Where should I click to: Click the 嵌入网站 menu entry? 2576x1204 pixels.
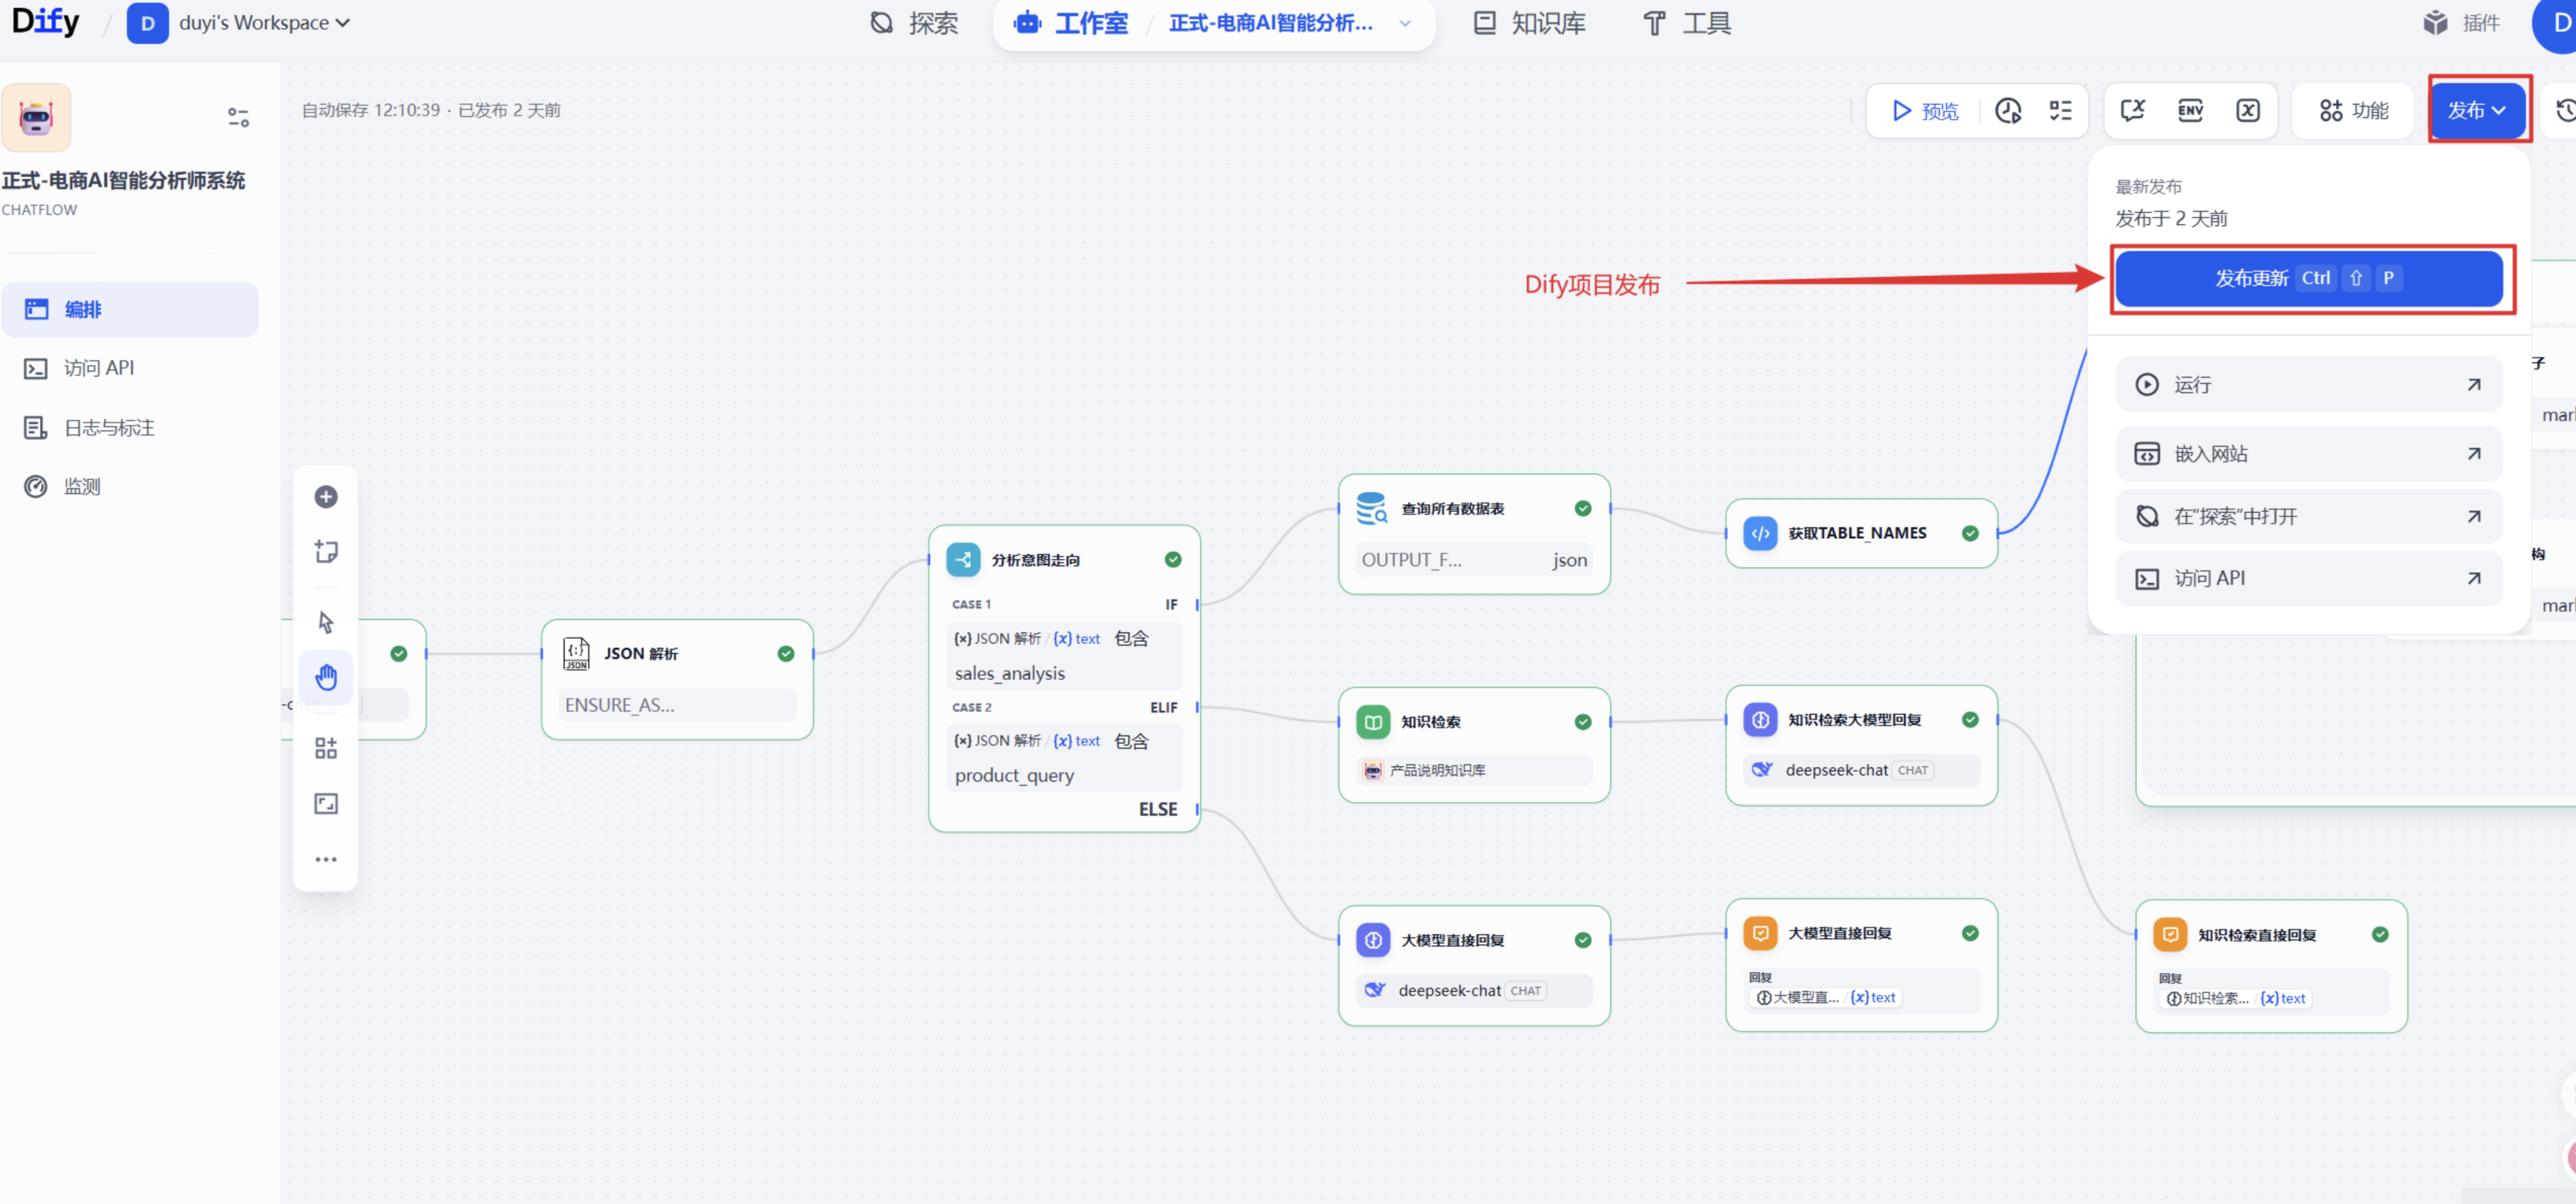[x=2308, y=454]
